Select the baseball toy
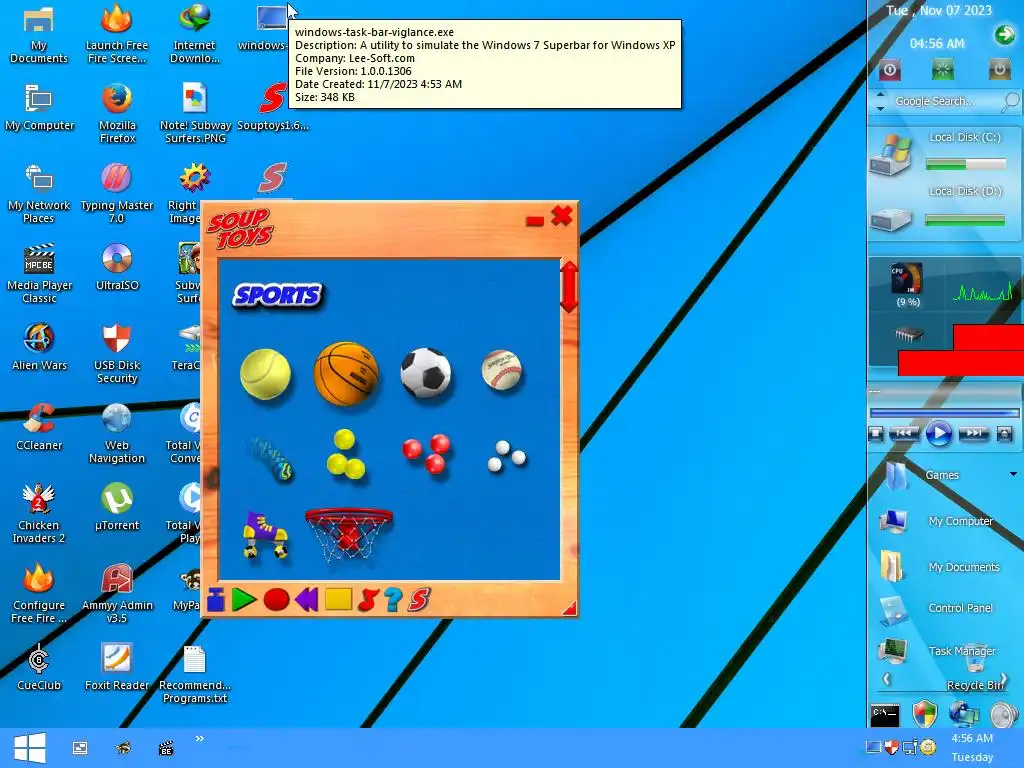Screen dimensions: 1024x768 point(502,370)
